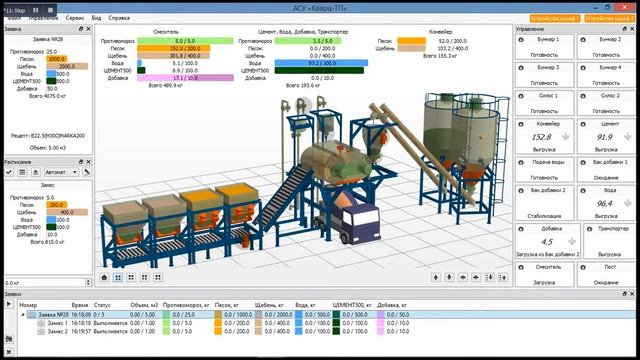Float the Заявка panel with its undock icon
The height and width of the screenshot is (360, 640).
click(x=81, y=29)
